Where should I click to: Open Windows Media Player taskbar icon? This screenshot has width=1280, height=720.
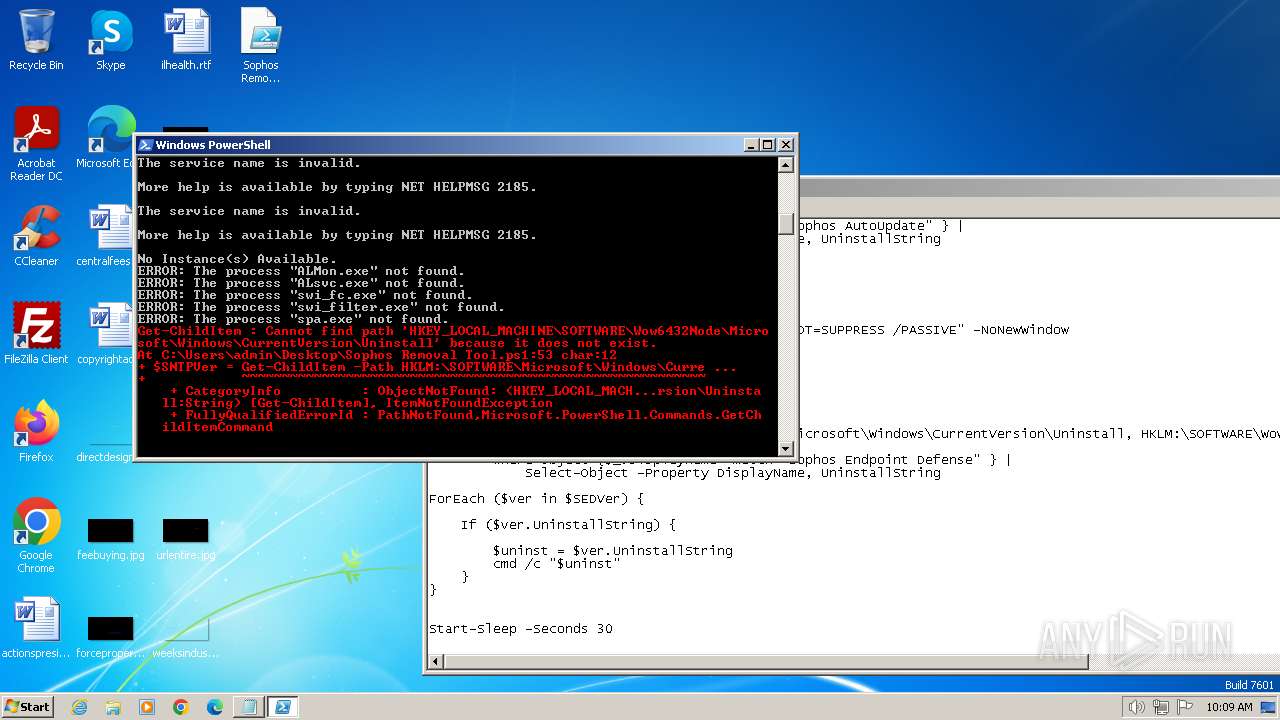click(x=147, y=707)
